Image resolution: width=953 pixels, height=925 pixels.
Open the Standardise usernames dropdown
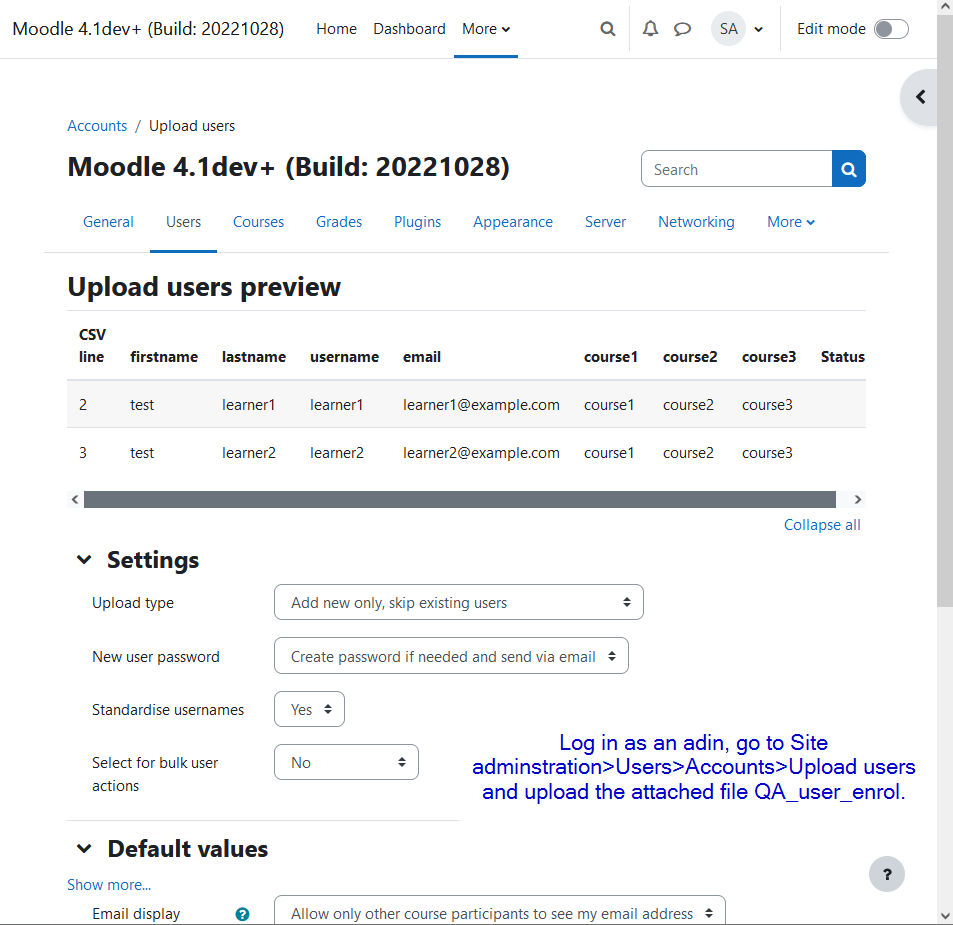coord(309,709)
